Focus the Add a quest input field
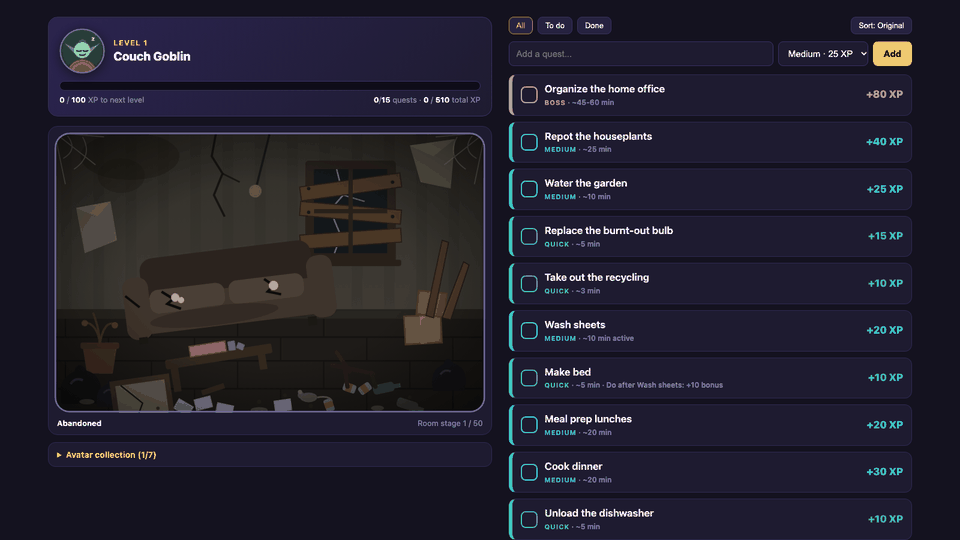960x540 pixels. click(640, 54)
